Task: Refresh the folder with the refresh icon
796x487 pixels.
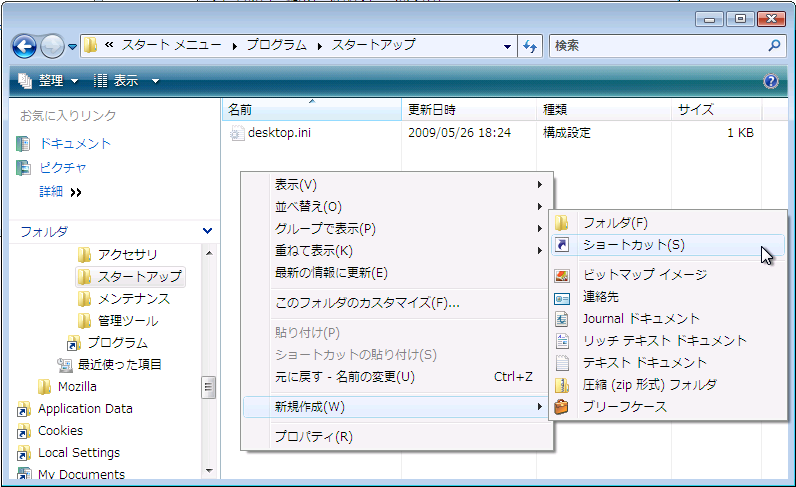Action: tap(530, 46)
